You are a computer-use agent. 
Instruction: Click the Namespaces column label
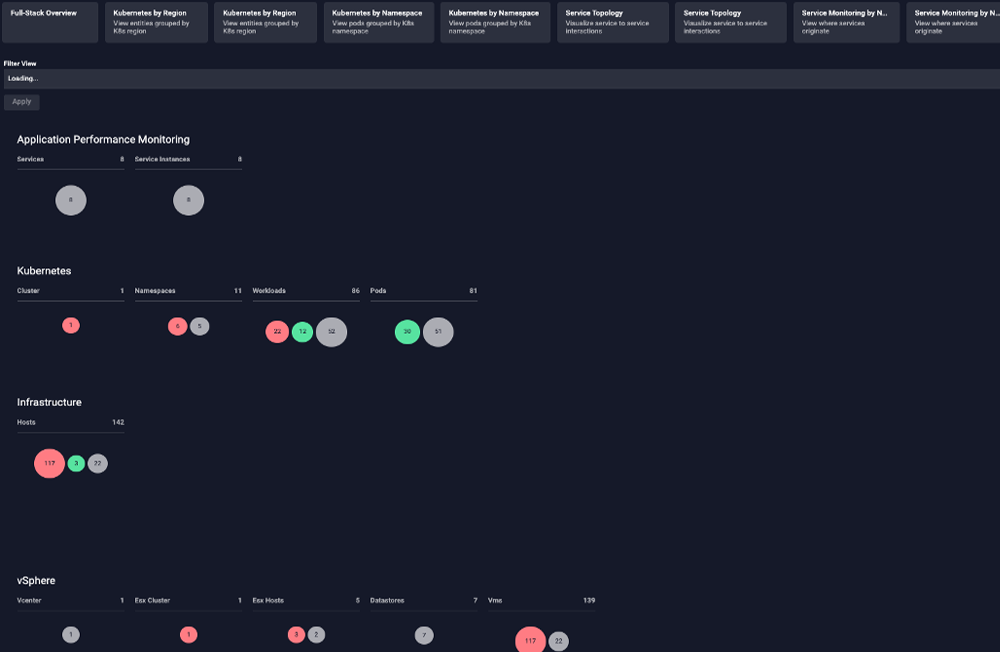155,291
